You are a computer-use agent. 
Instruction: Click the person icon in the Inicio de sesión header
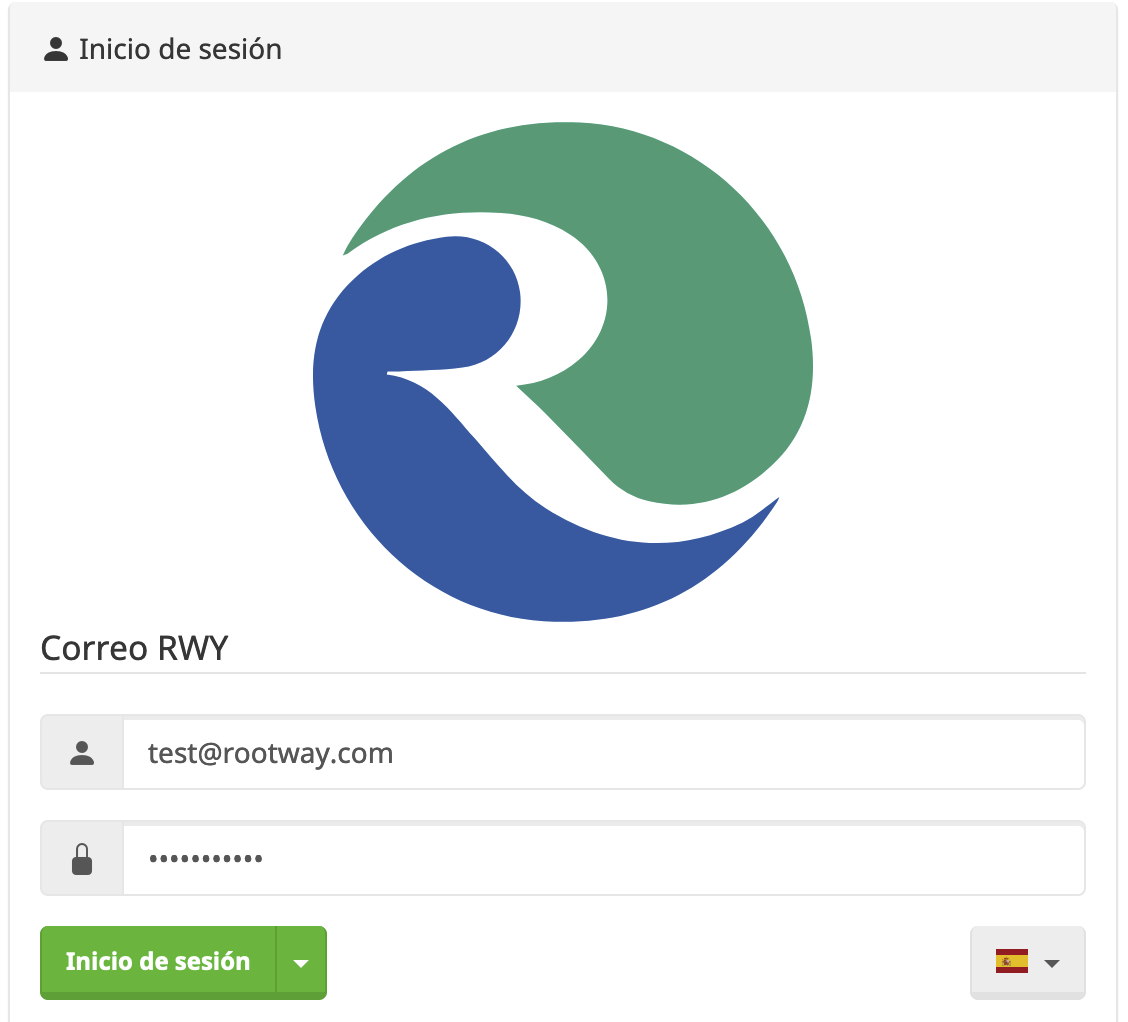[55, 50]
